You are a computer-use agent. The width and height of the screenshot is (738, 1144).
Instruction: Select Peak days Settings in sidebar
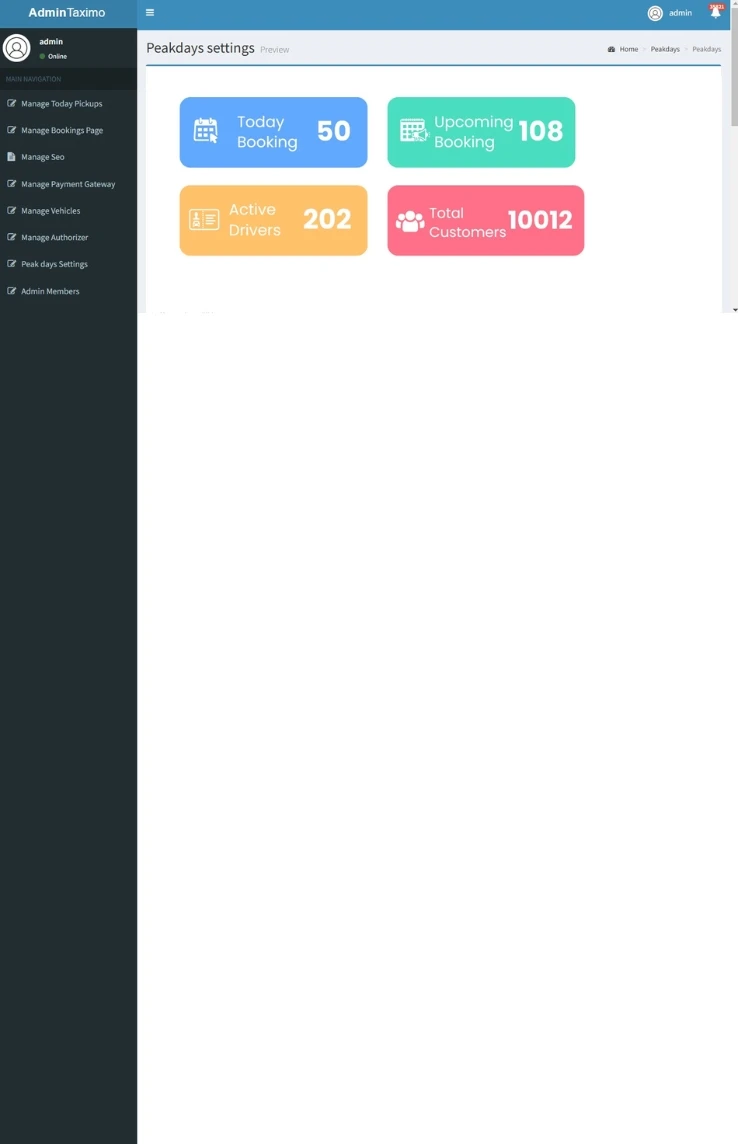(x=54, y=264)
